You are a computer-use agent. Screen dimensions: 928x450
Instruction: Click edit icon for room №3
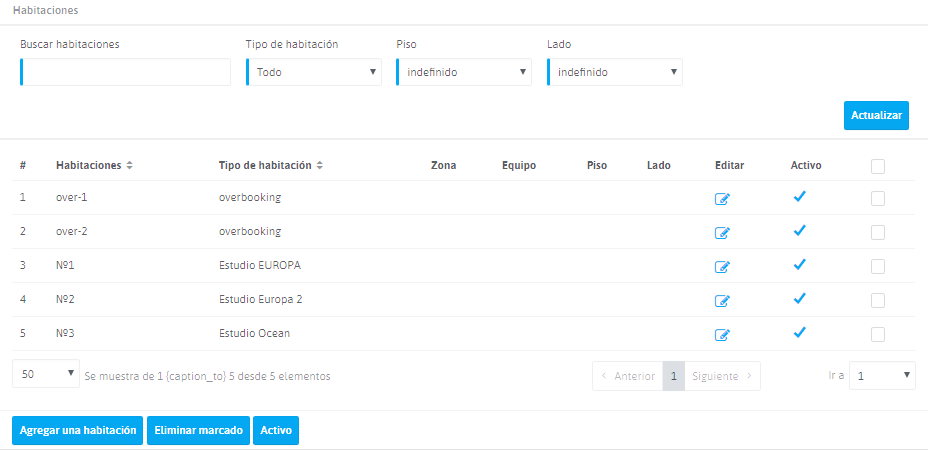[722, 335]
